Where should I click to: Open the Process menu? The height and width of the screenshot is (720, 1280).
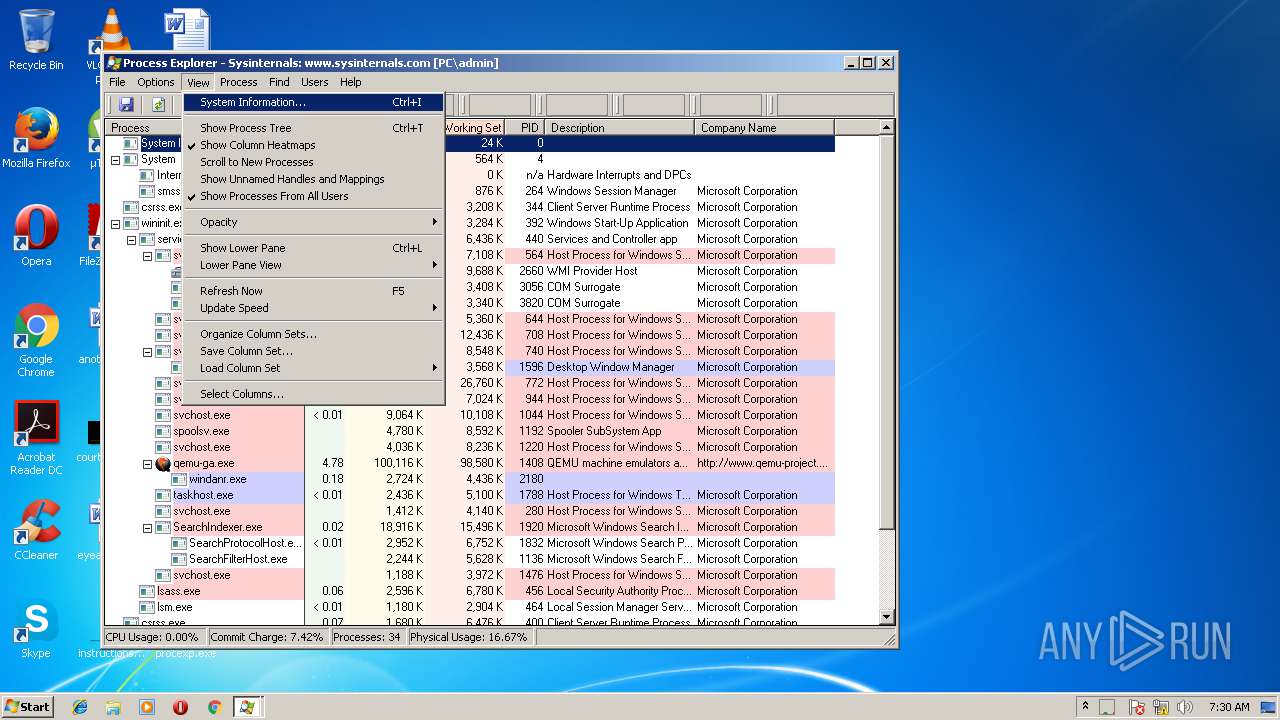238,82
